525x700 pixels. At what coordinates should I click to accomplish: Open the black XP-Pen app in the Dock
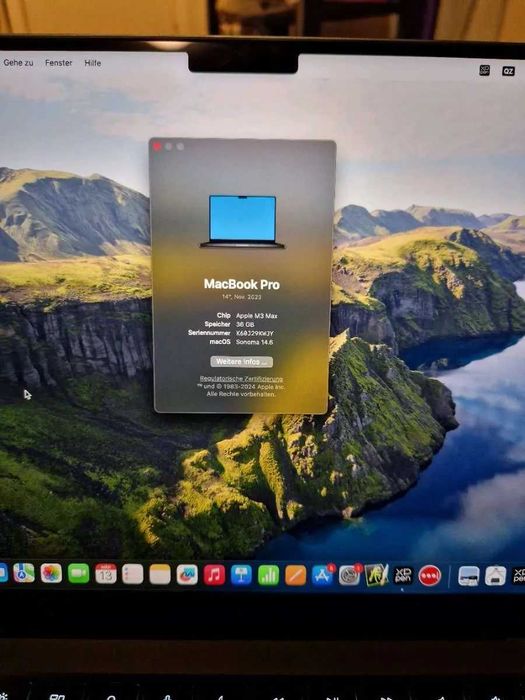[x=403, y=576]
